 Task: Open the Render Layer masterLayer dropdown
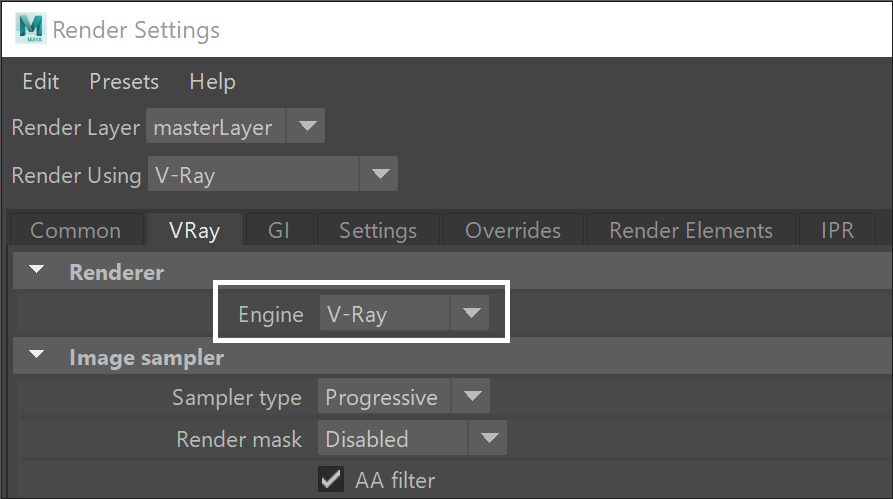tap(235, 126)
